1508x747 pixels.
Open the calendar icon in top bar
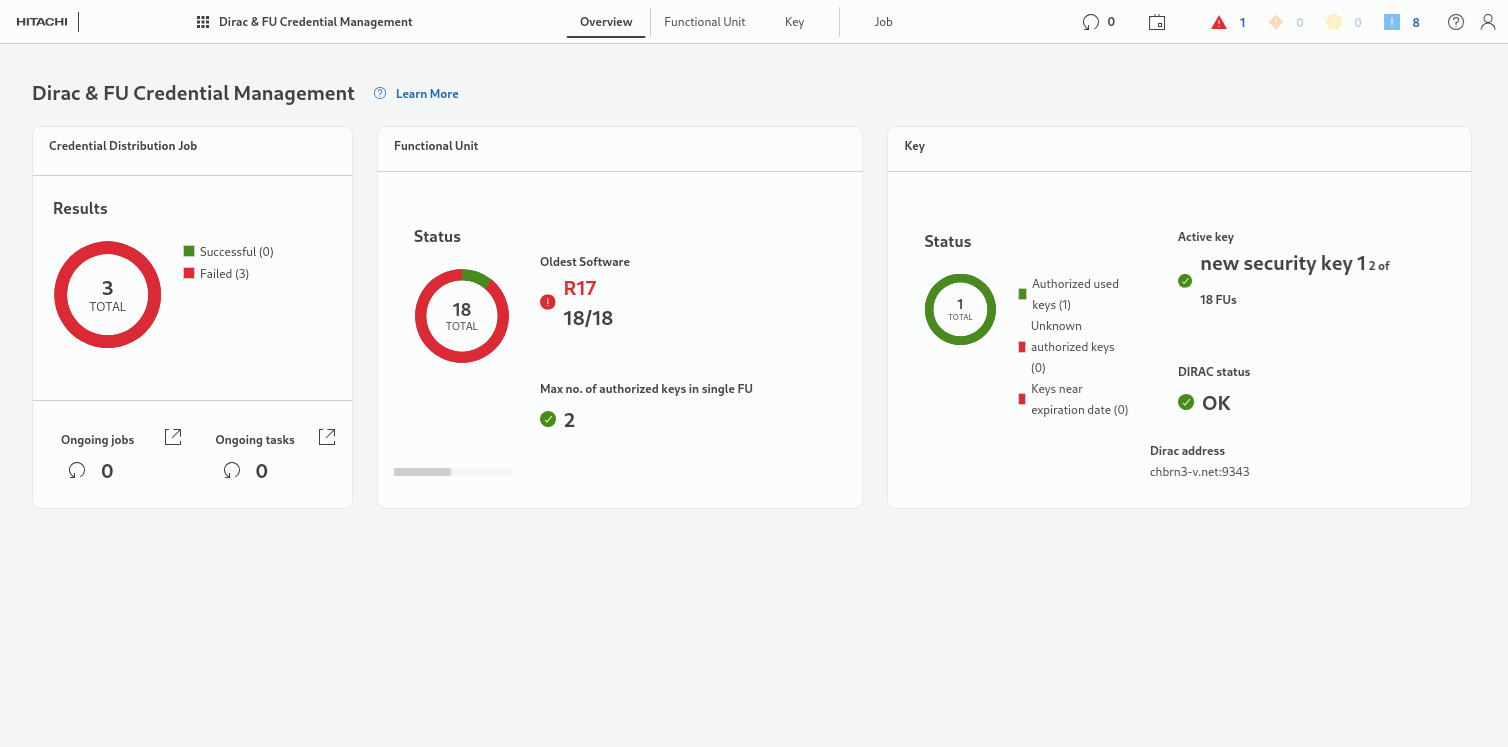[x=1157, y=22]
